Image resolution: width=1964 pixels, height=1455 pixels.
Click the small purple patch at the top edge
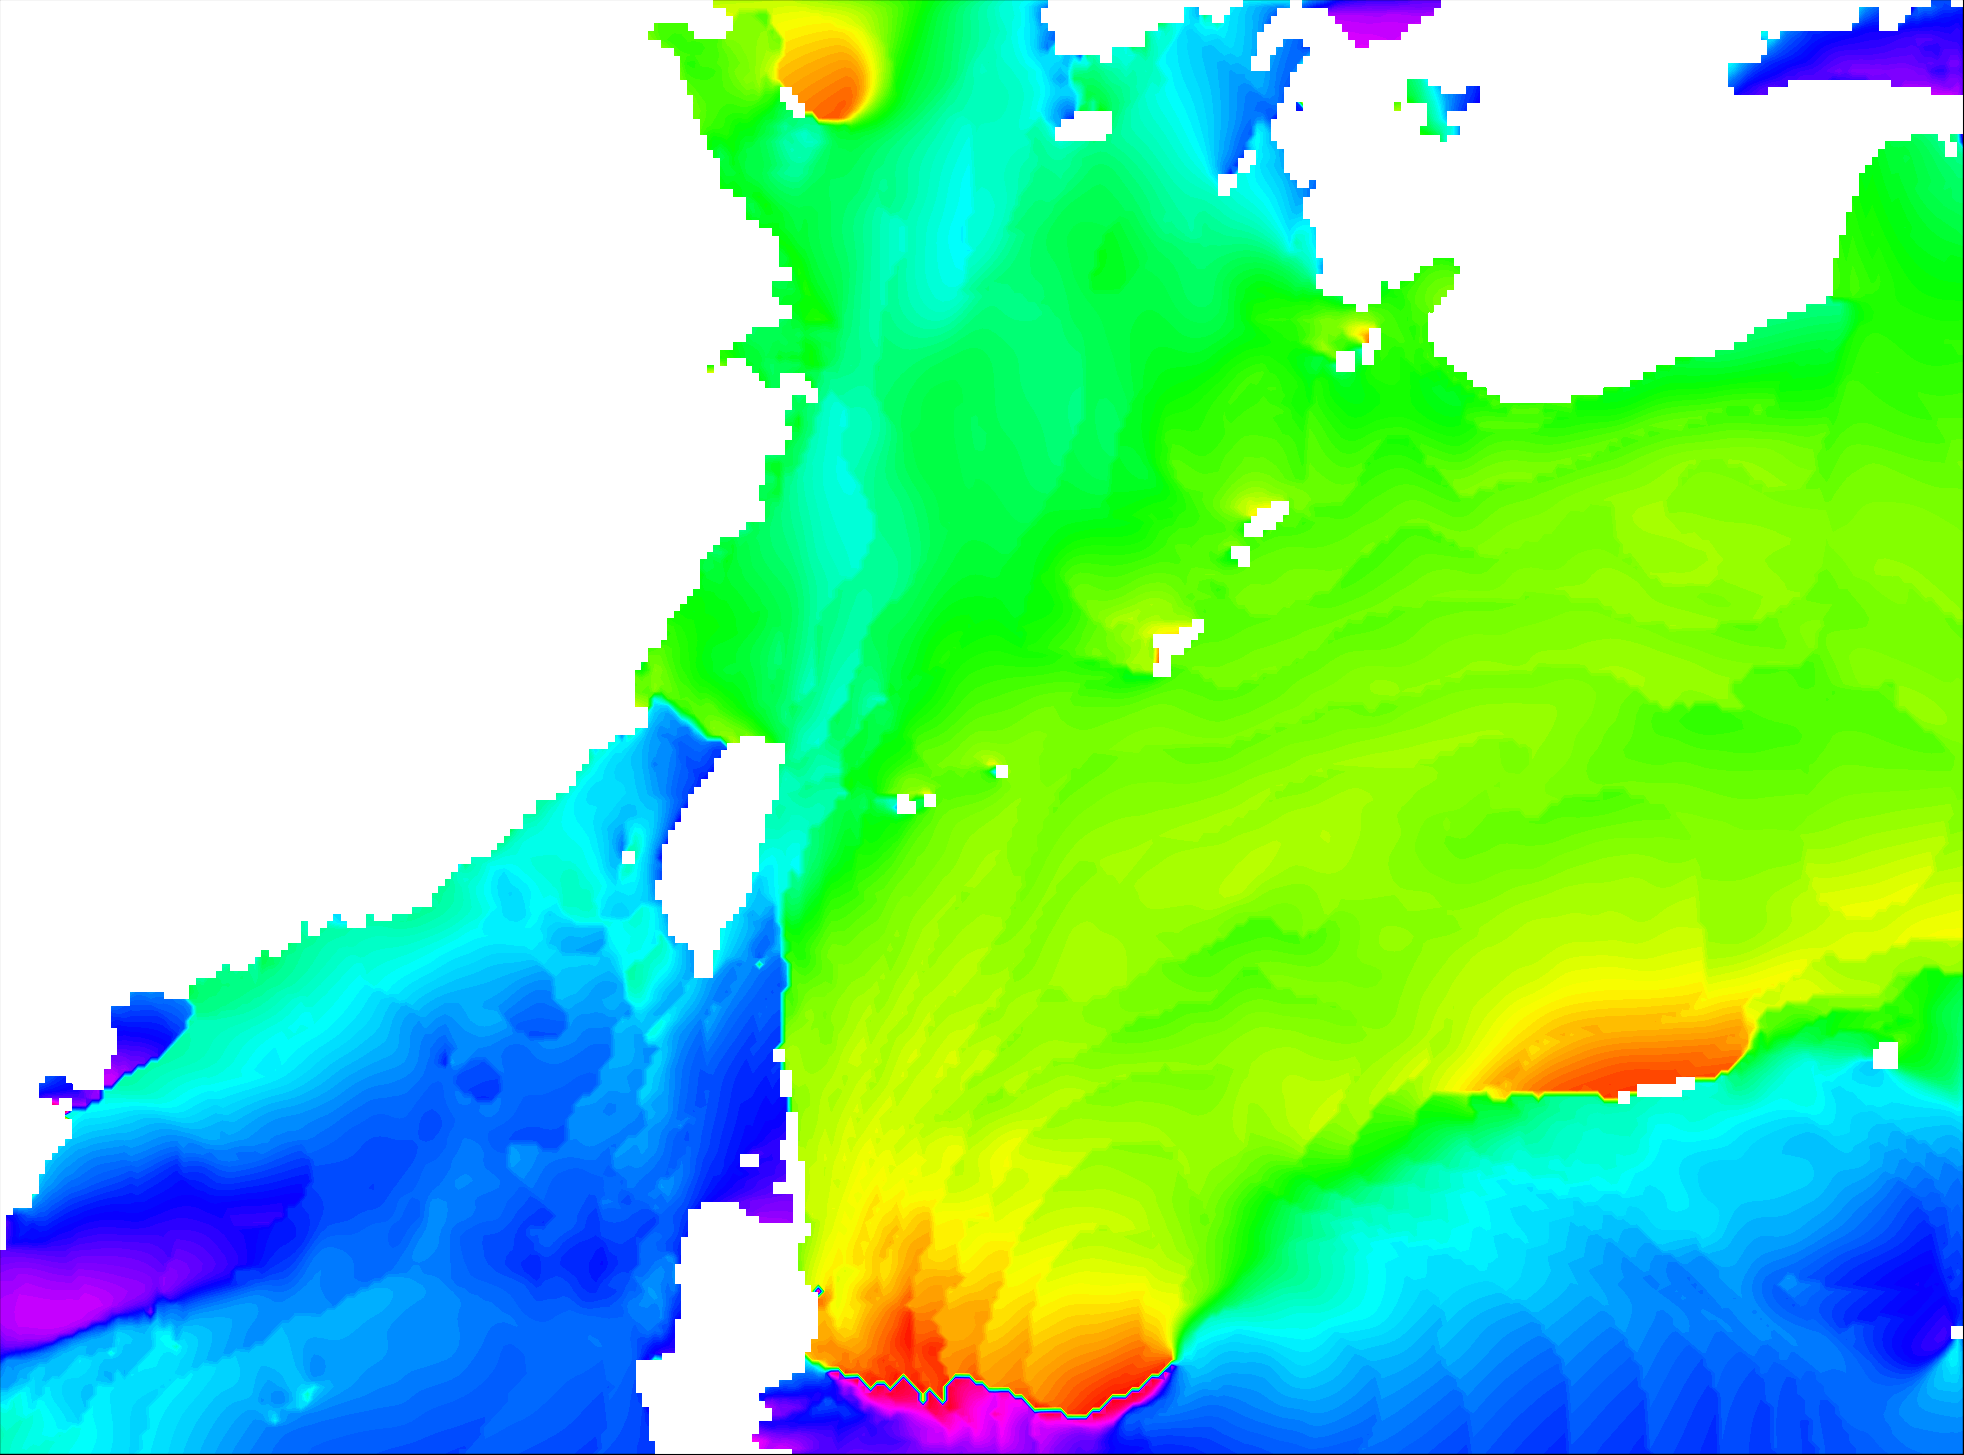(1384, 20)
